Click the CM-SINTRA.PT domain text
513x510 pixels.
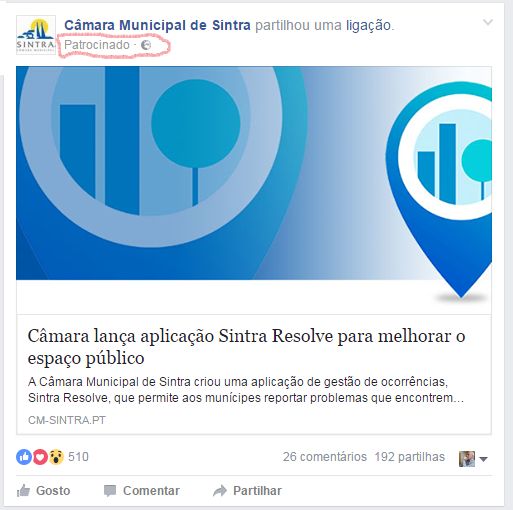coord(67,420)
